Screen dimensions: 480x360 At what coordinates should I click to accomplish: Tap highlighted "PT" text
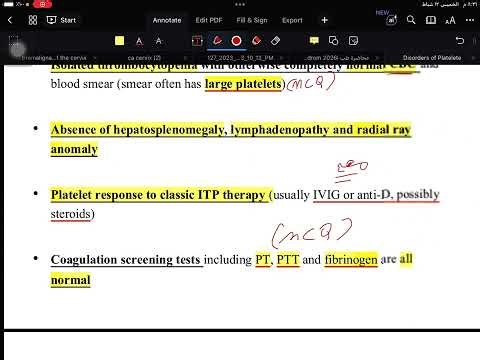point(263,260)
